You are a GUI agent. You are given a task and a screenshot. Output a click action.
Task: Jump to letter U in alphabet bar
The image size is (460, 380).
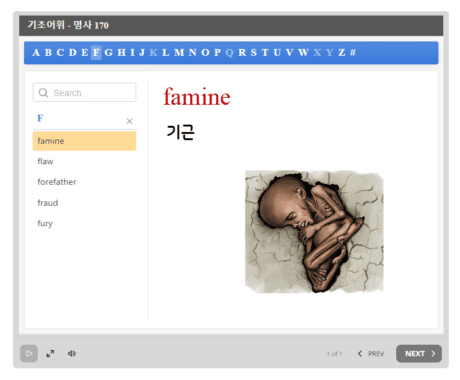(x=277, y=53)
